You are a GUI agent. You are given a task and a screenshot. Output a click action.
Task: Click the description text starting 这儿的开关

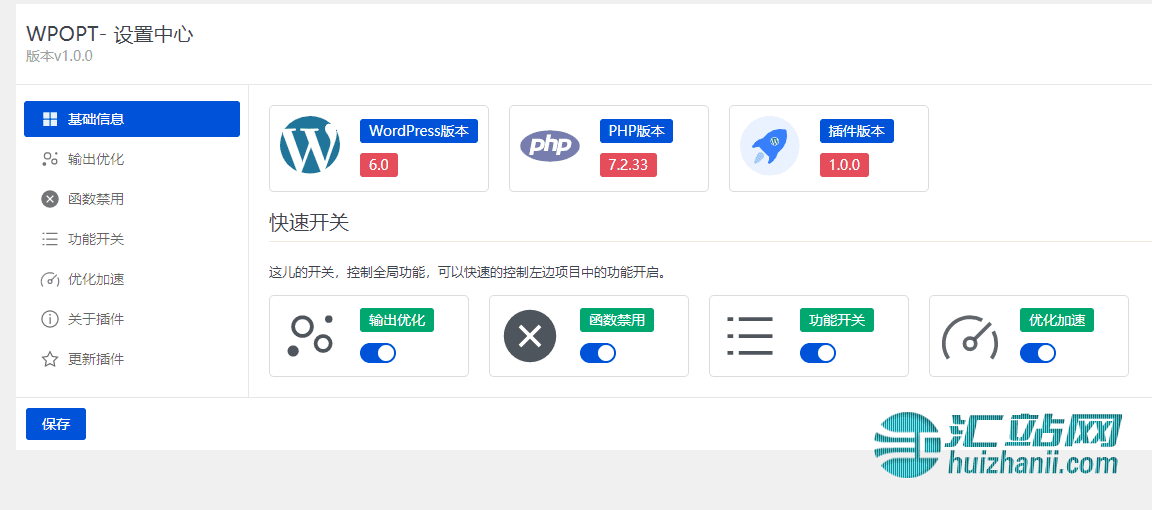pyautogui.click(x=468, y=274)
